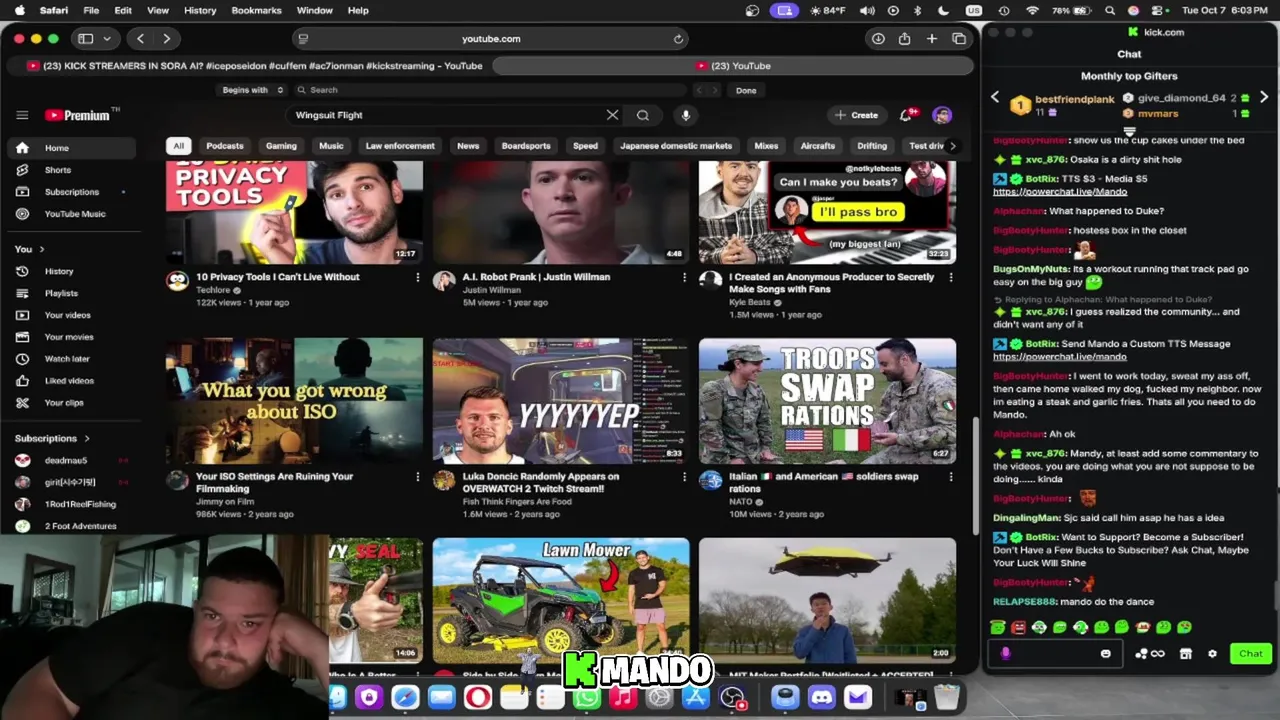
Task: Select the Gaming category chip
Action: coord(281,146)
